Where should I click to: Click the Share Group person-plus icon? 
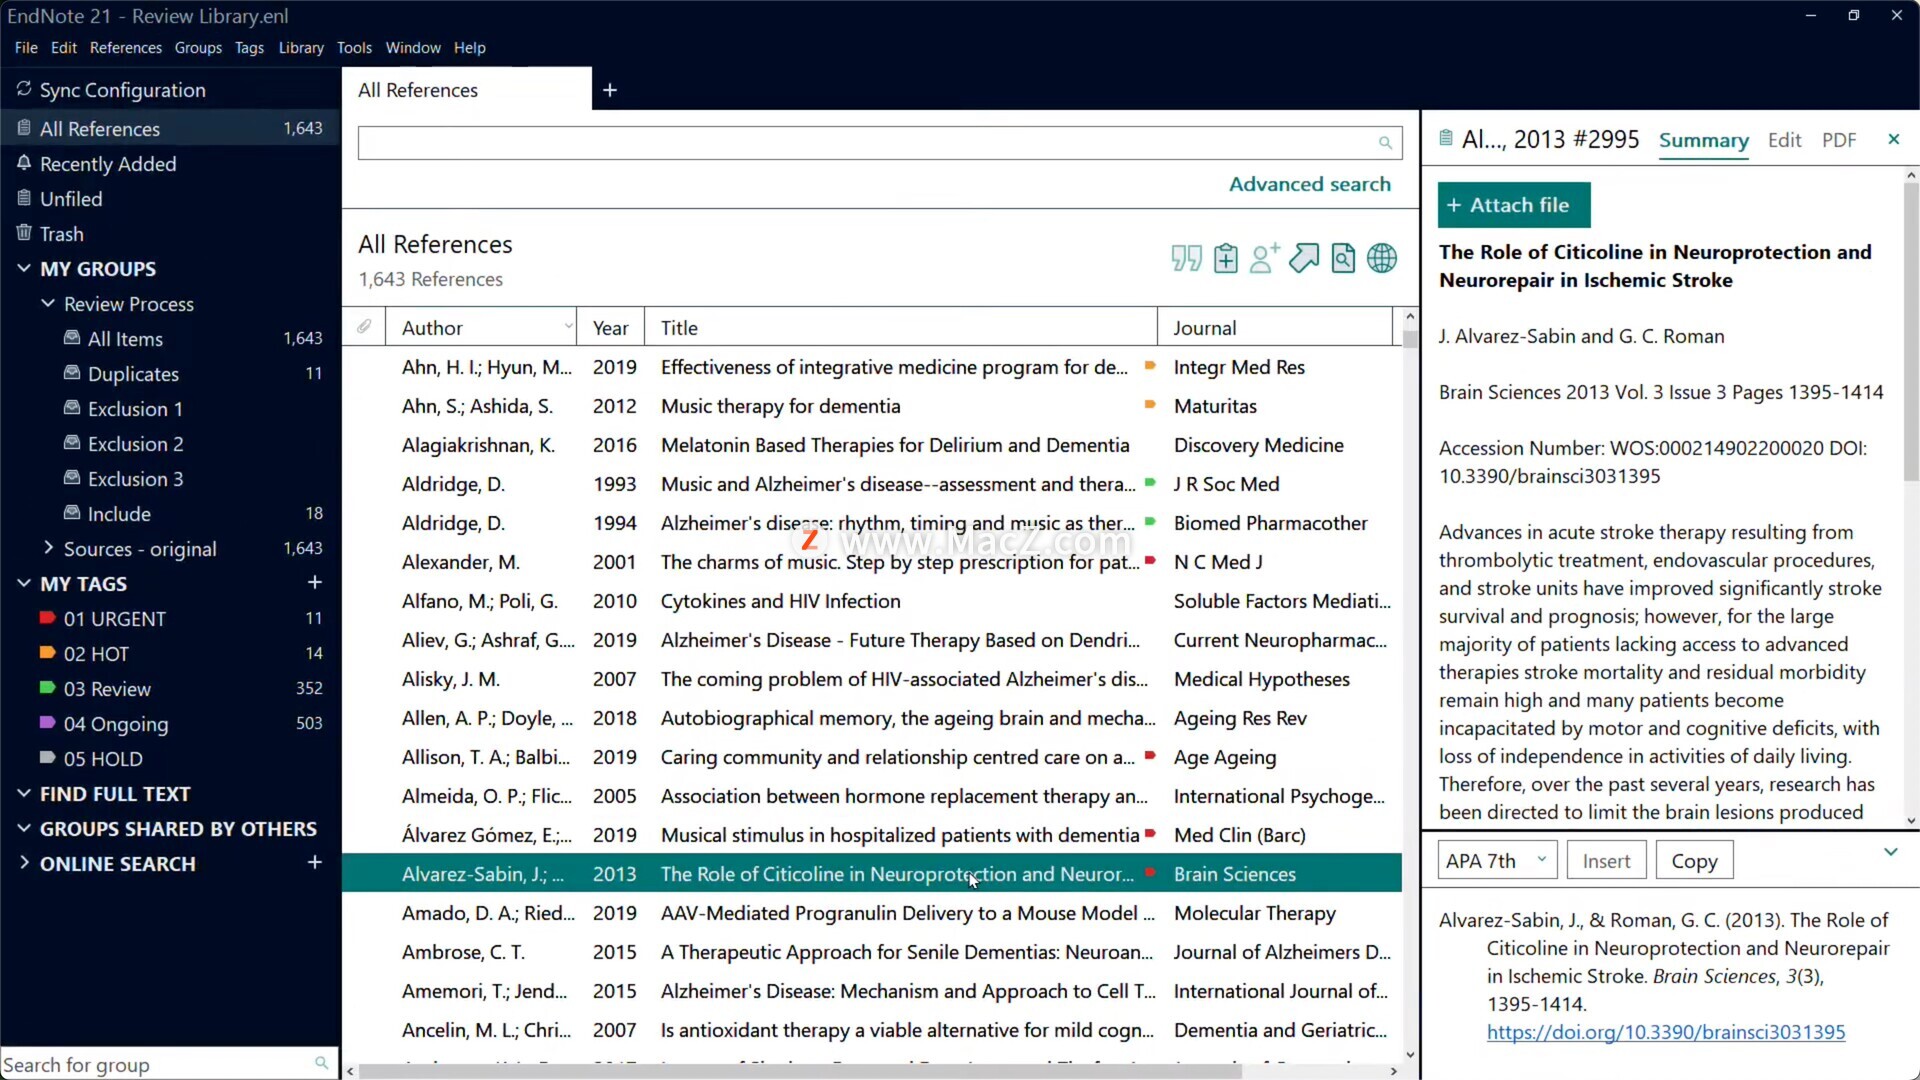tap(1264, 259)
